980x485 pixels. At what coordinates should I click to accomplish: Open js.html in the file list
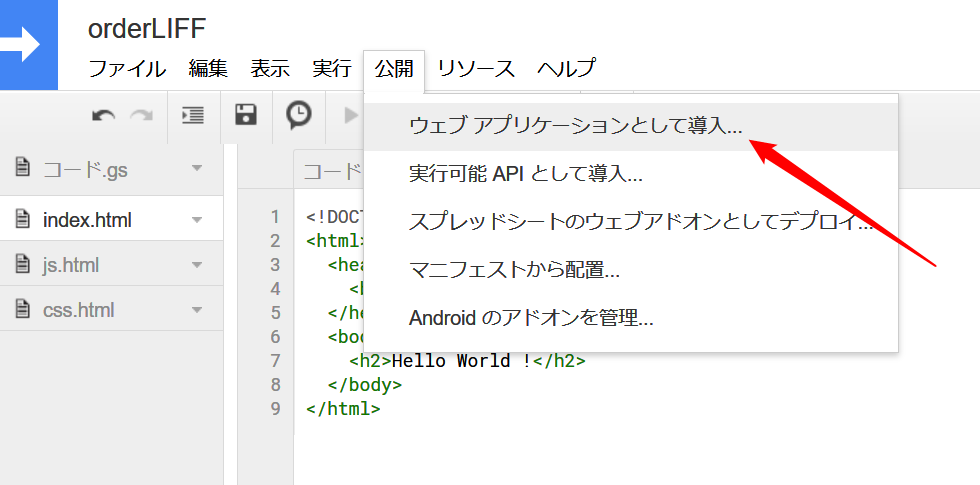(x=71, y=265)
